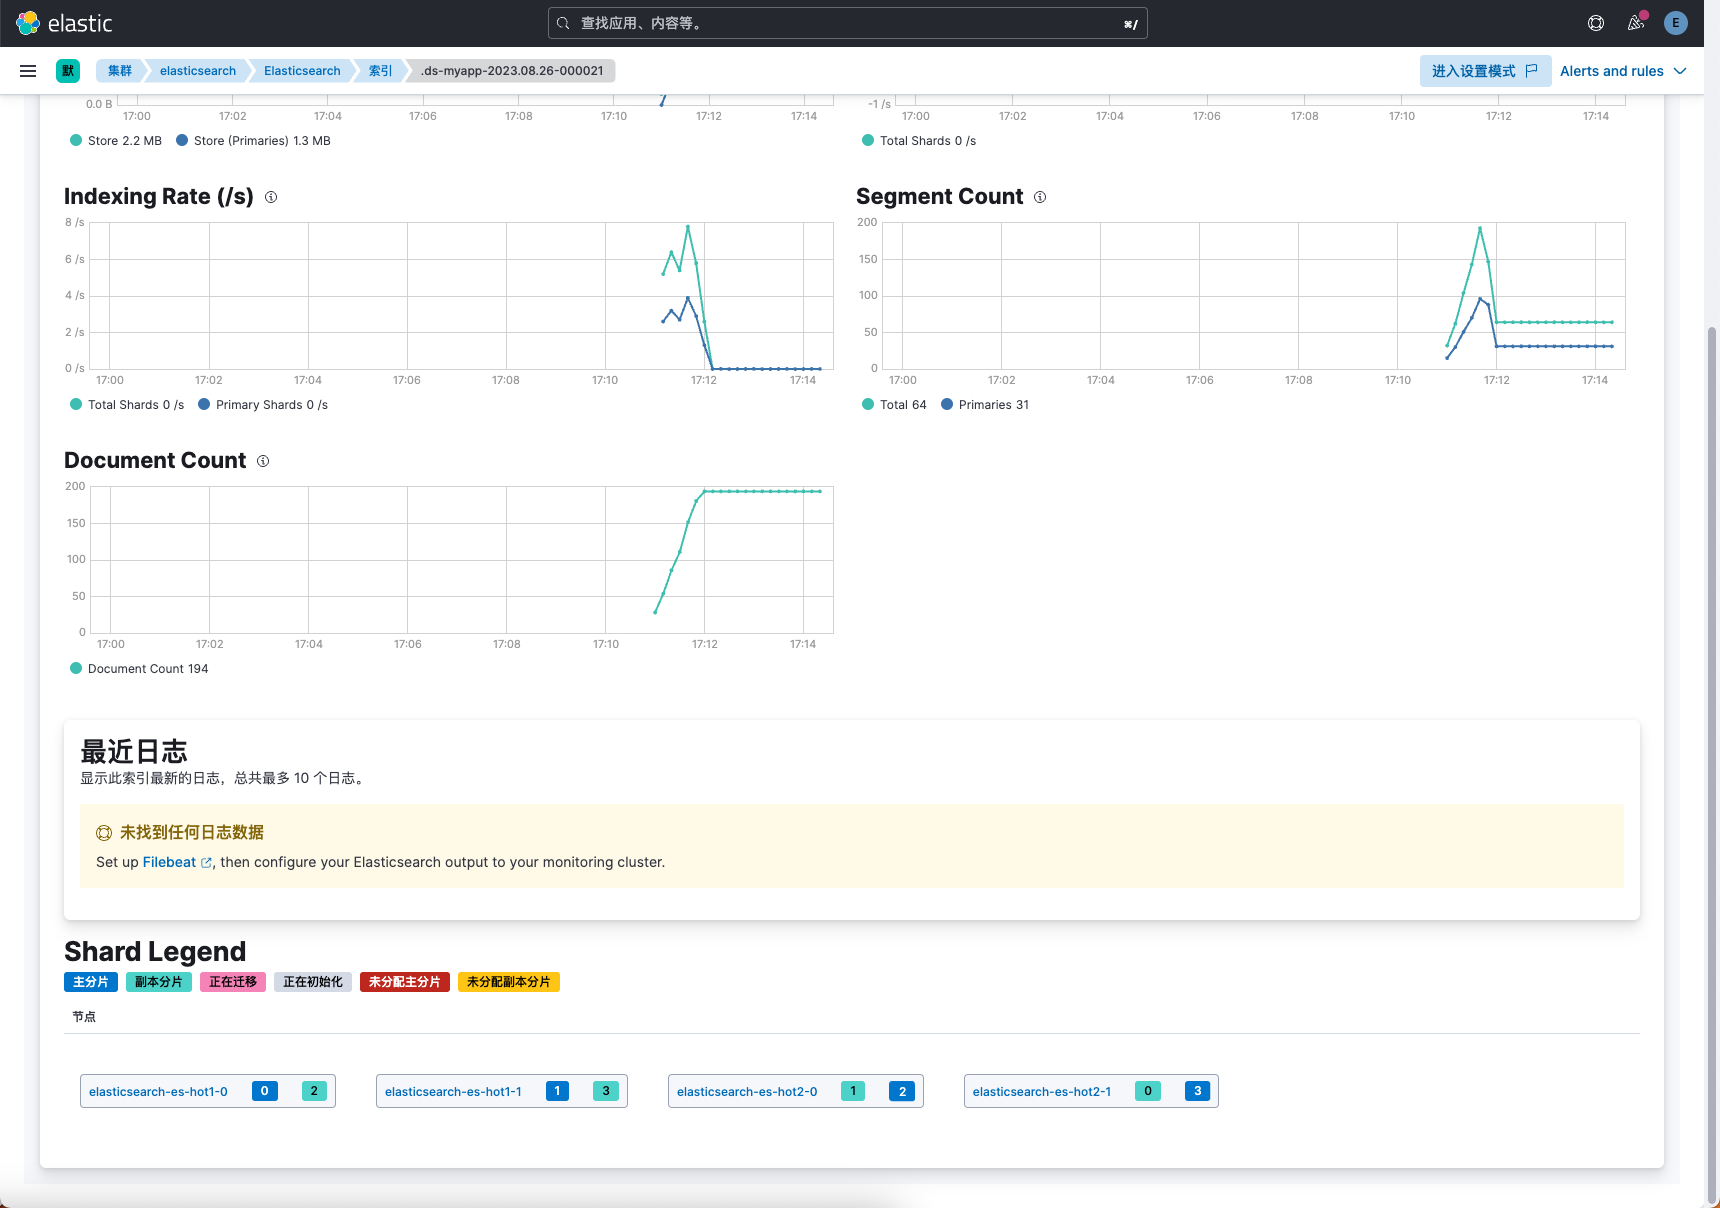Click primary shard 0 on hot1-0

click(x=265, y=1091)
